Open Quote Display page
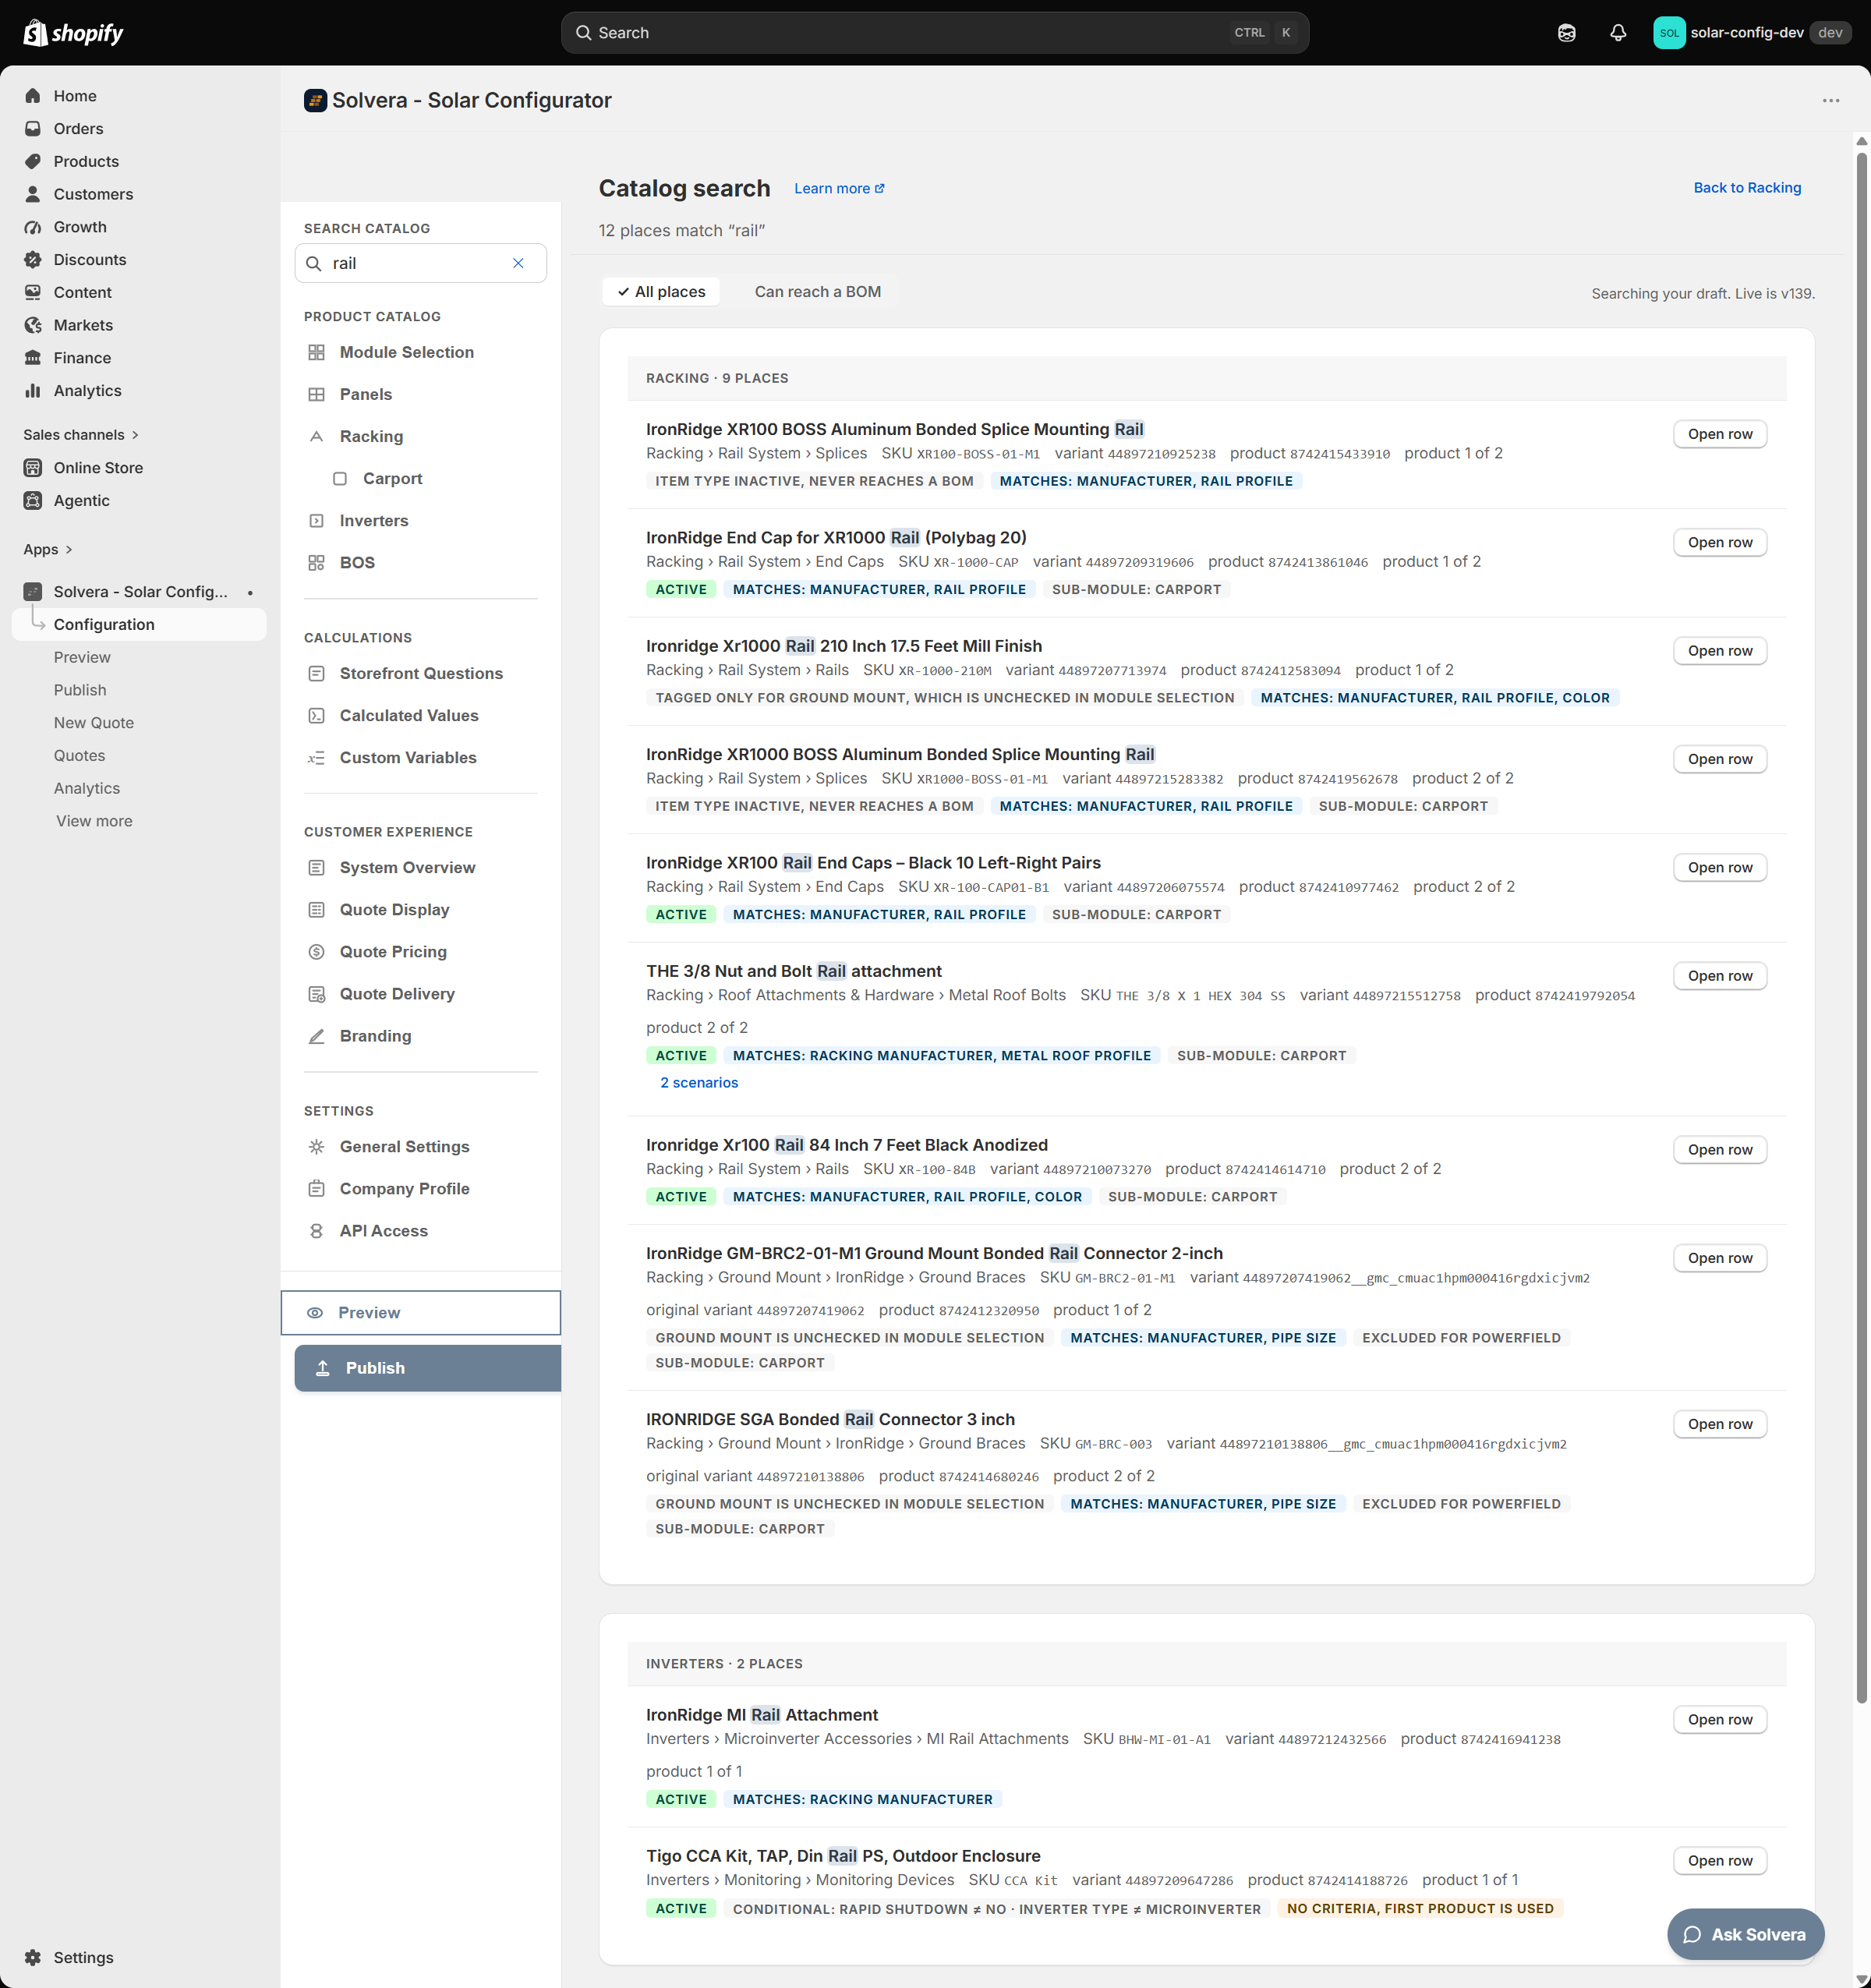1871x1988 pixels. pos(394,910)
